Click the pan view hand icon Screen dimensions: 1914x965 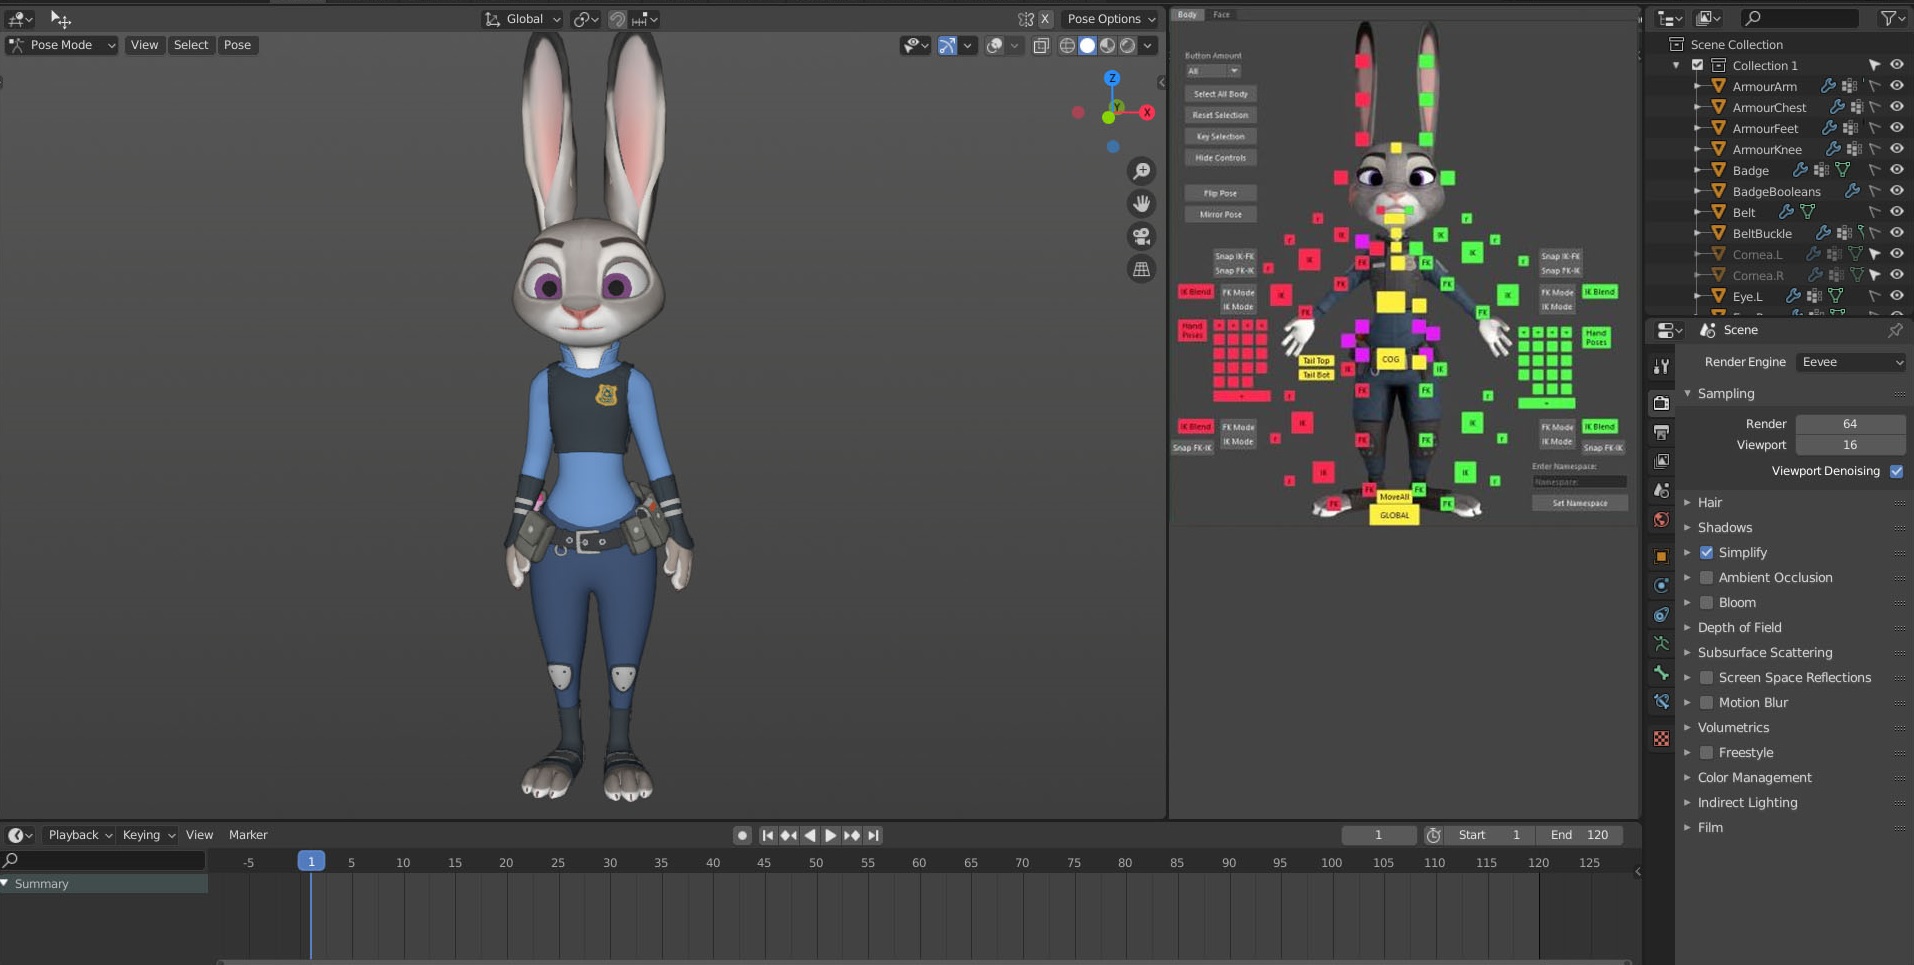click(x=1141, y=204)
